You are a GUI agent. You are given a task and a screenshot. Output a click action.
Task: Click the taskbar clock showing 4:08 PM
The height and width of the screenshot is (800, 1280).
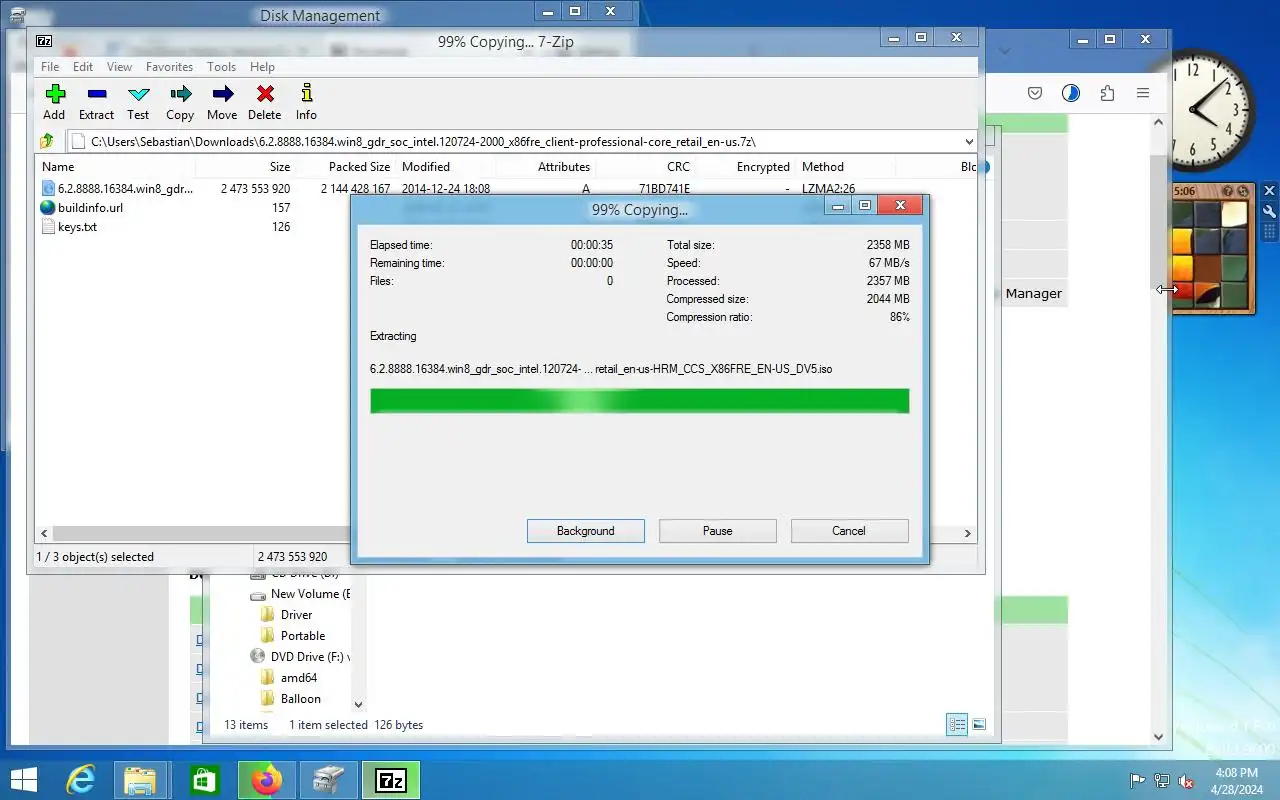(1237, 781)
